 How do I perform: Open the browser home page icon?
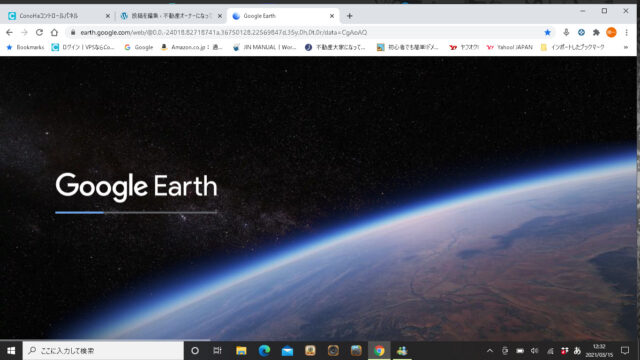tap(54, 32)
